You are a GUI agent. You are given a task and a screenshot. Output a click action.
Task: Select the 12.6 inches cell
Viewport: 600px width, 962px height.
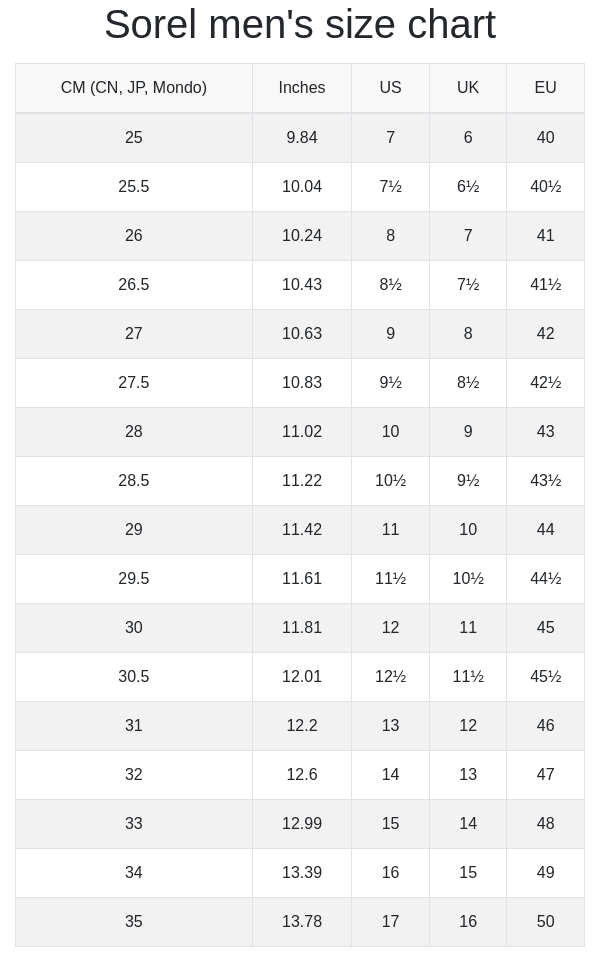302,775
